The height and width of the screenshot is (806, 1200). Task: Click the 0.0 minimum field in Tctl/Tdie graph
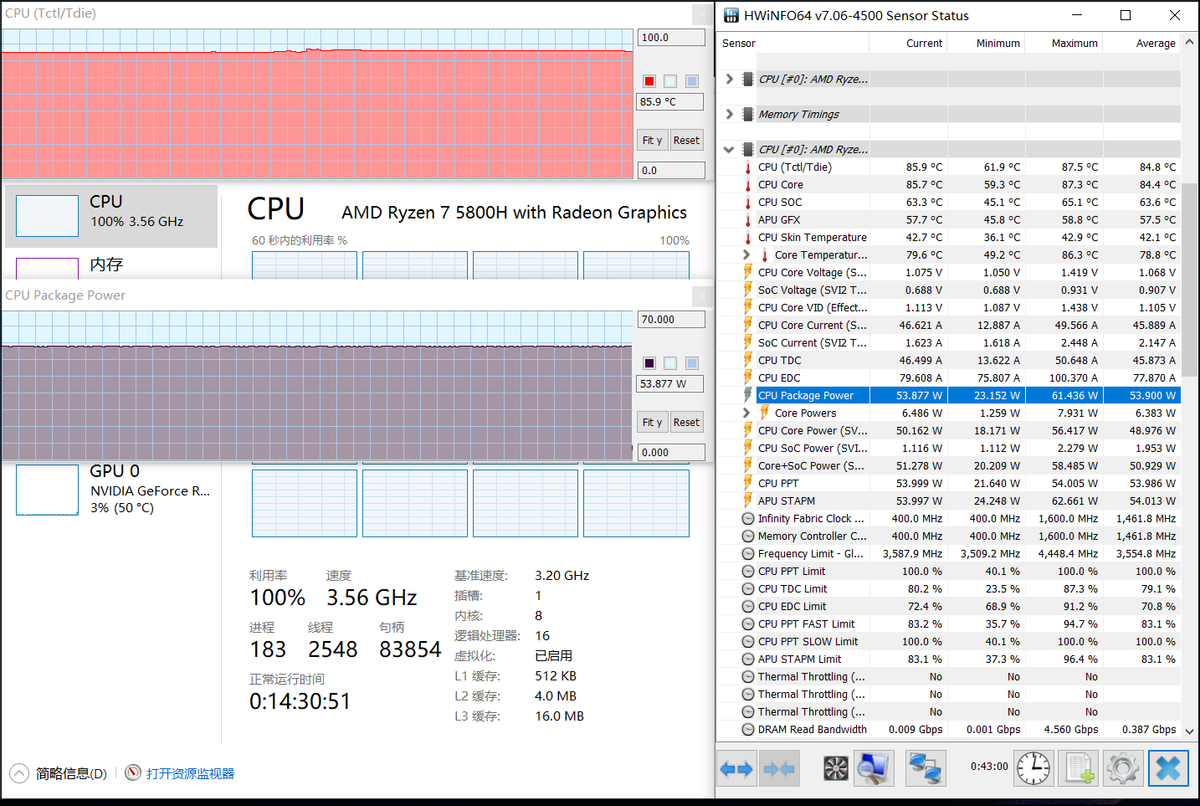click(x=670, y=170)
